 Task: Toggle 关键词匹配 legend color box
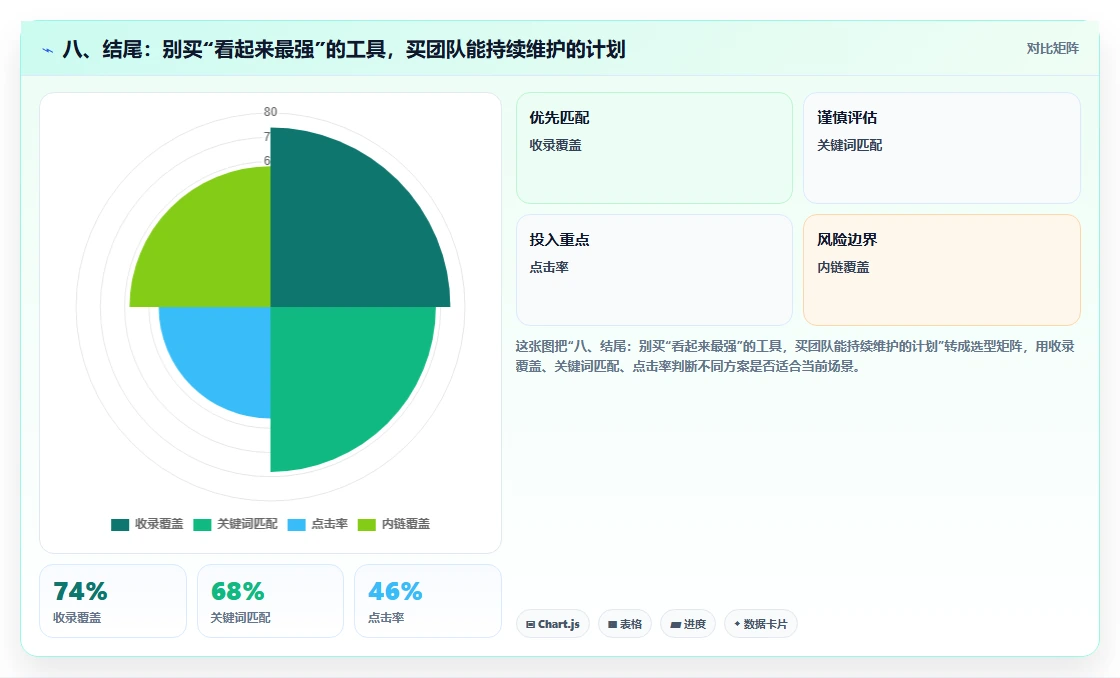pyautogui.click(x=202, y=524)
